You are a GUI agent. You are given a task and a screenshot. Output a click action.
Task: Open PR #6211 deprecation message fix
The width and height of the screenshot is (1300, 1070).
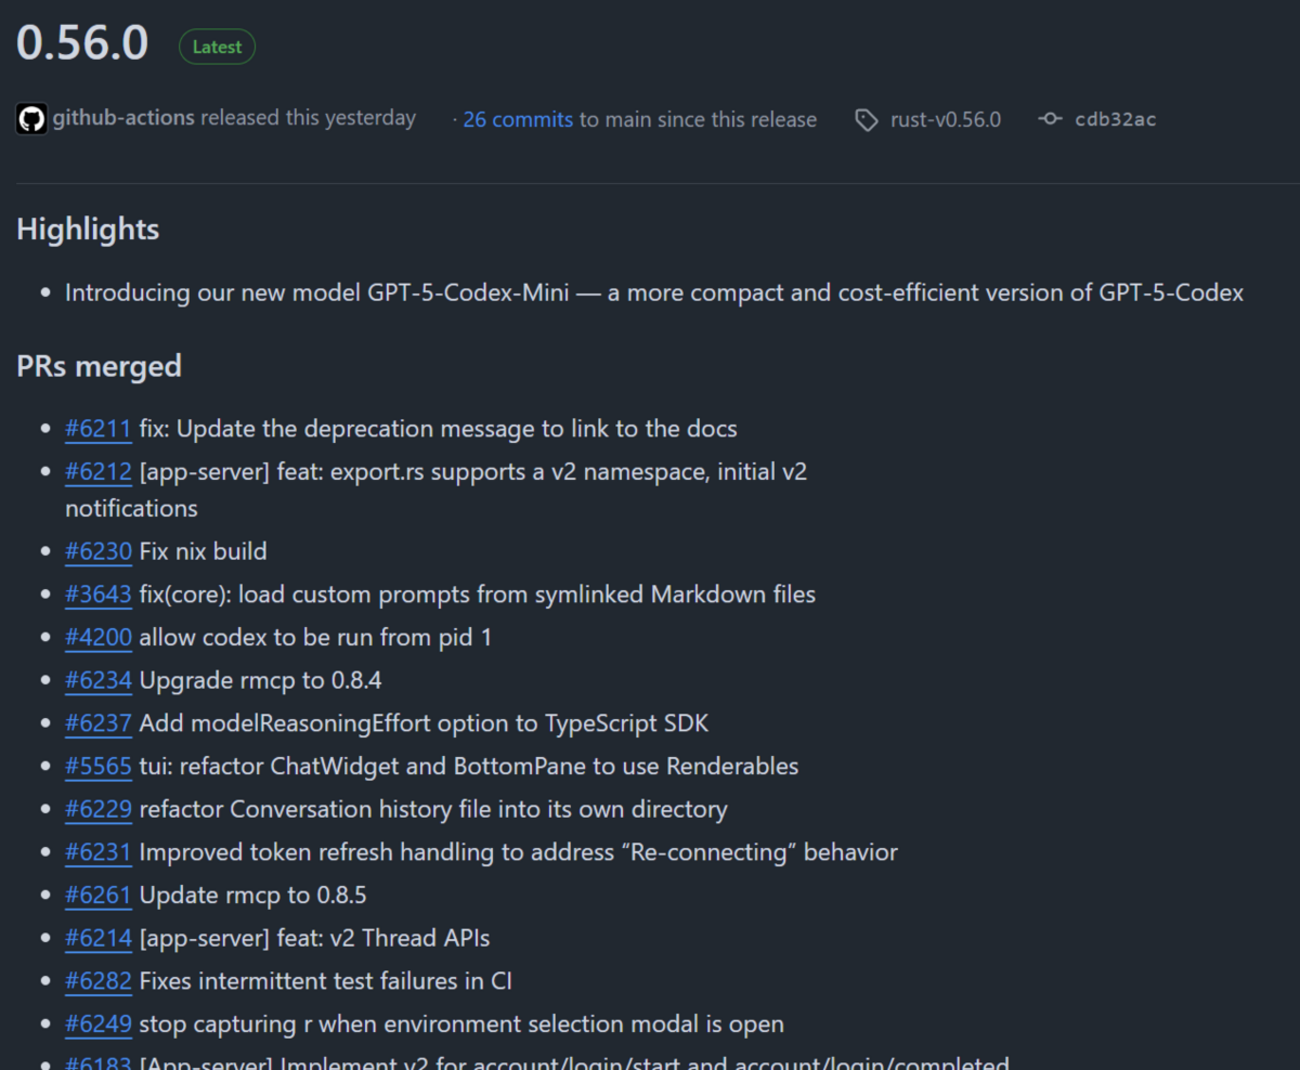98,429
